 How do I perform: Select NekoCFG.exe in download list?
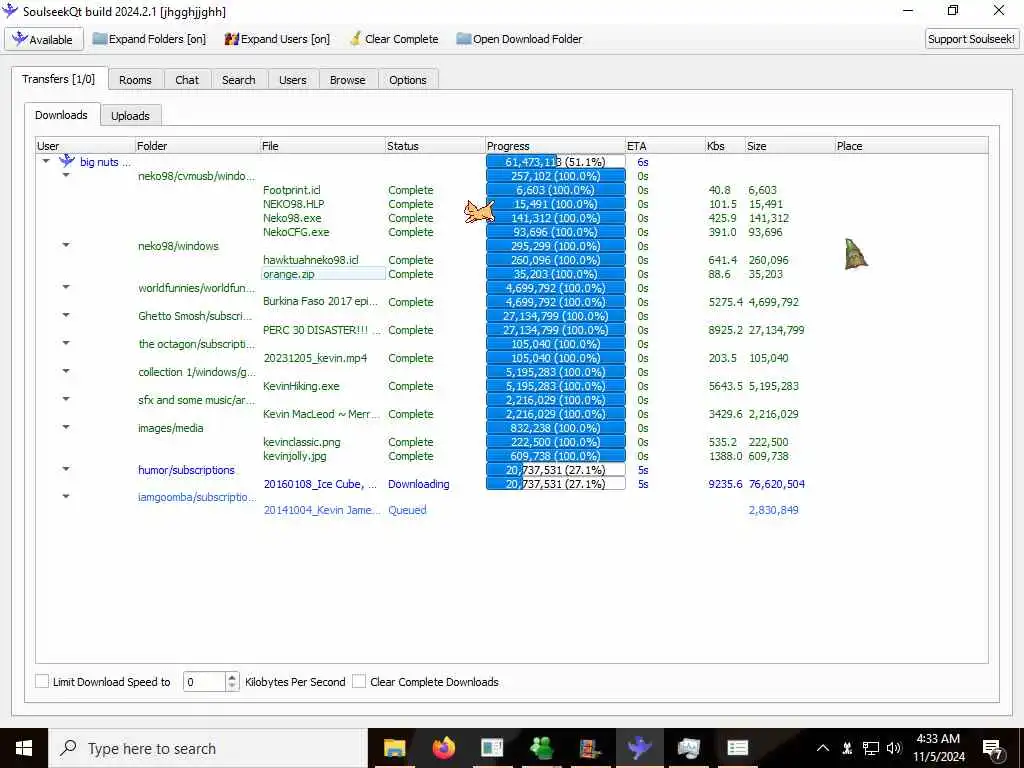point(296,232)
